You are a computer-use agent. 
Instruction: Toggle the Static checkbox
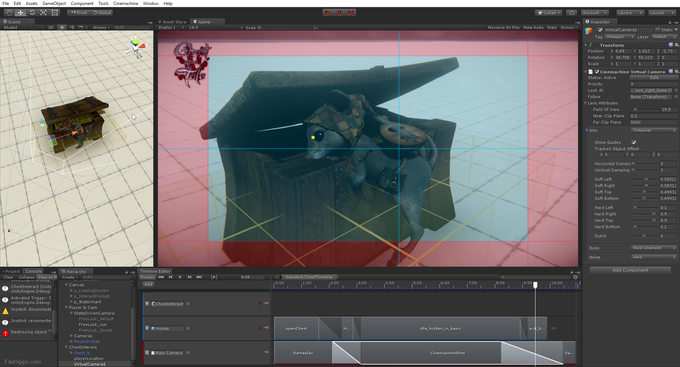(657, 30)
